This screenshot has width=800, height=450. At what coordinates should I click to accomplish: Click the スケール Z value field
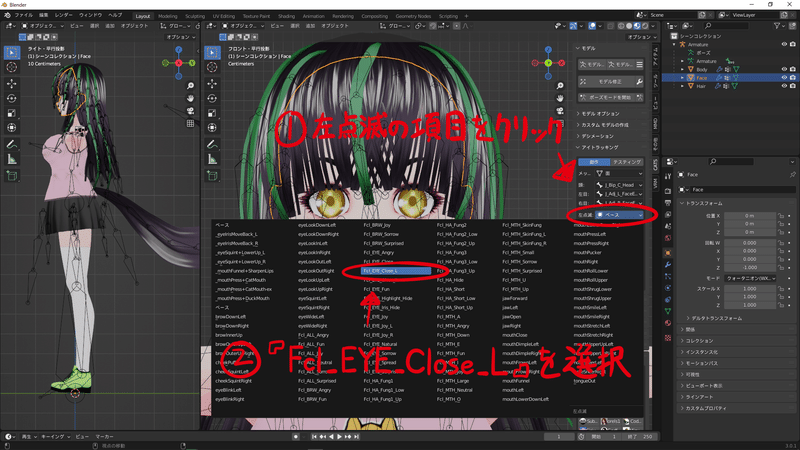tap(749, 305)
